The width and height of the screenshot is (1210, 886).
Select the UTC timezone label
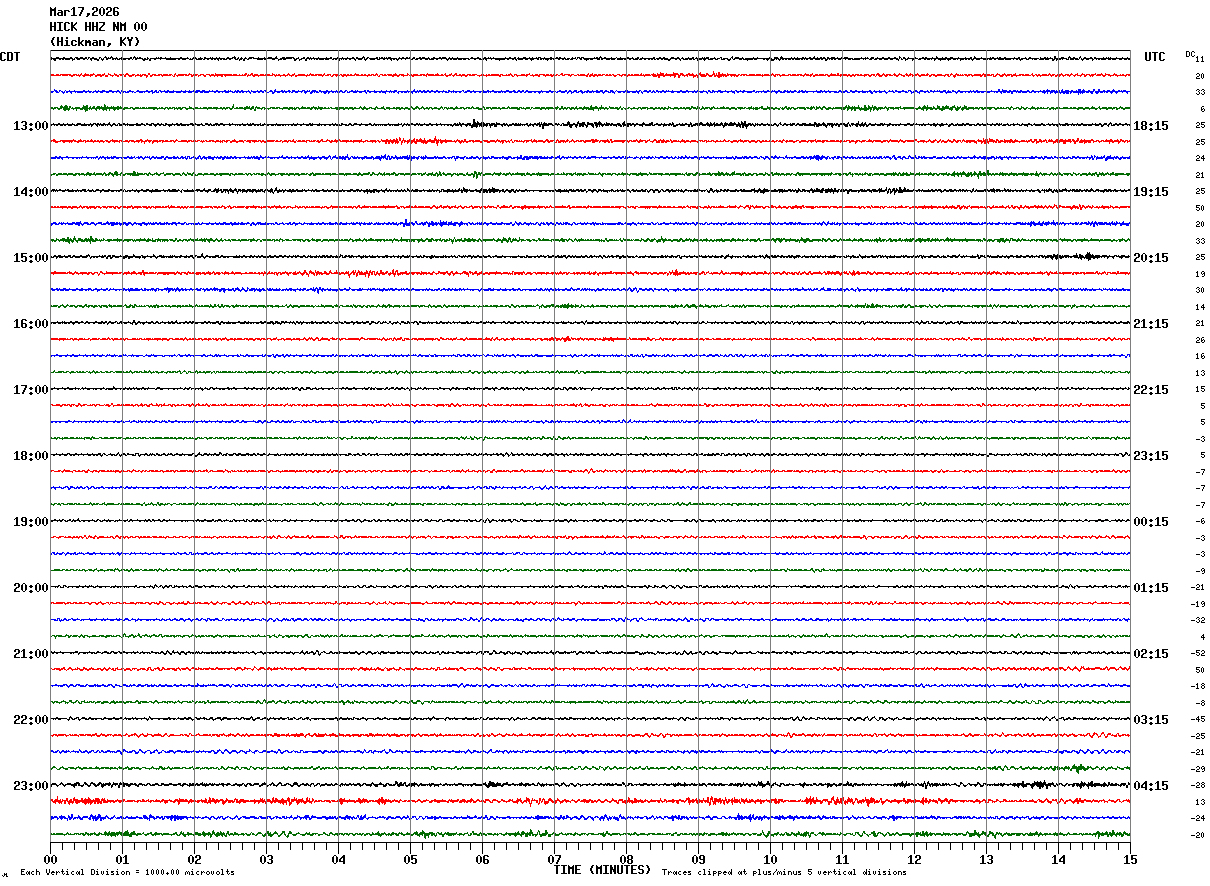pyautogui.click(x=1155, y=57)
